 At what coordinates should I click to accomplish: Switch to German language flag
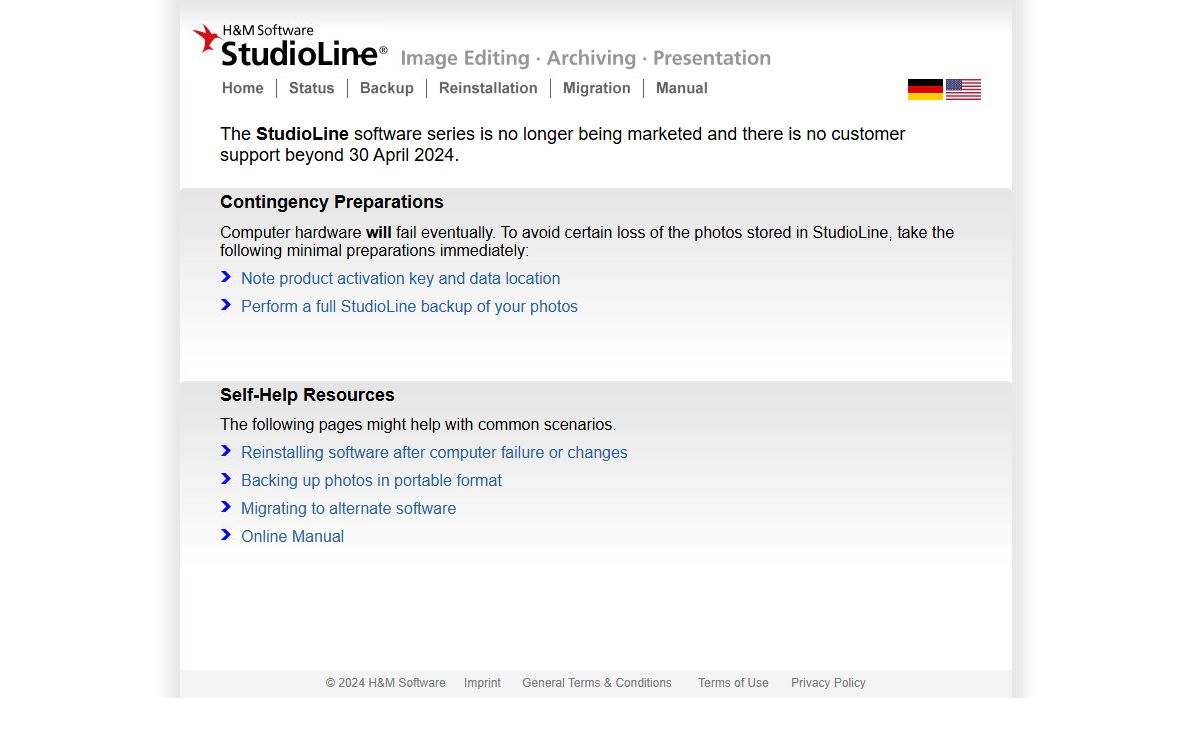click(925, 89)
